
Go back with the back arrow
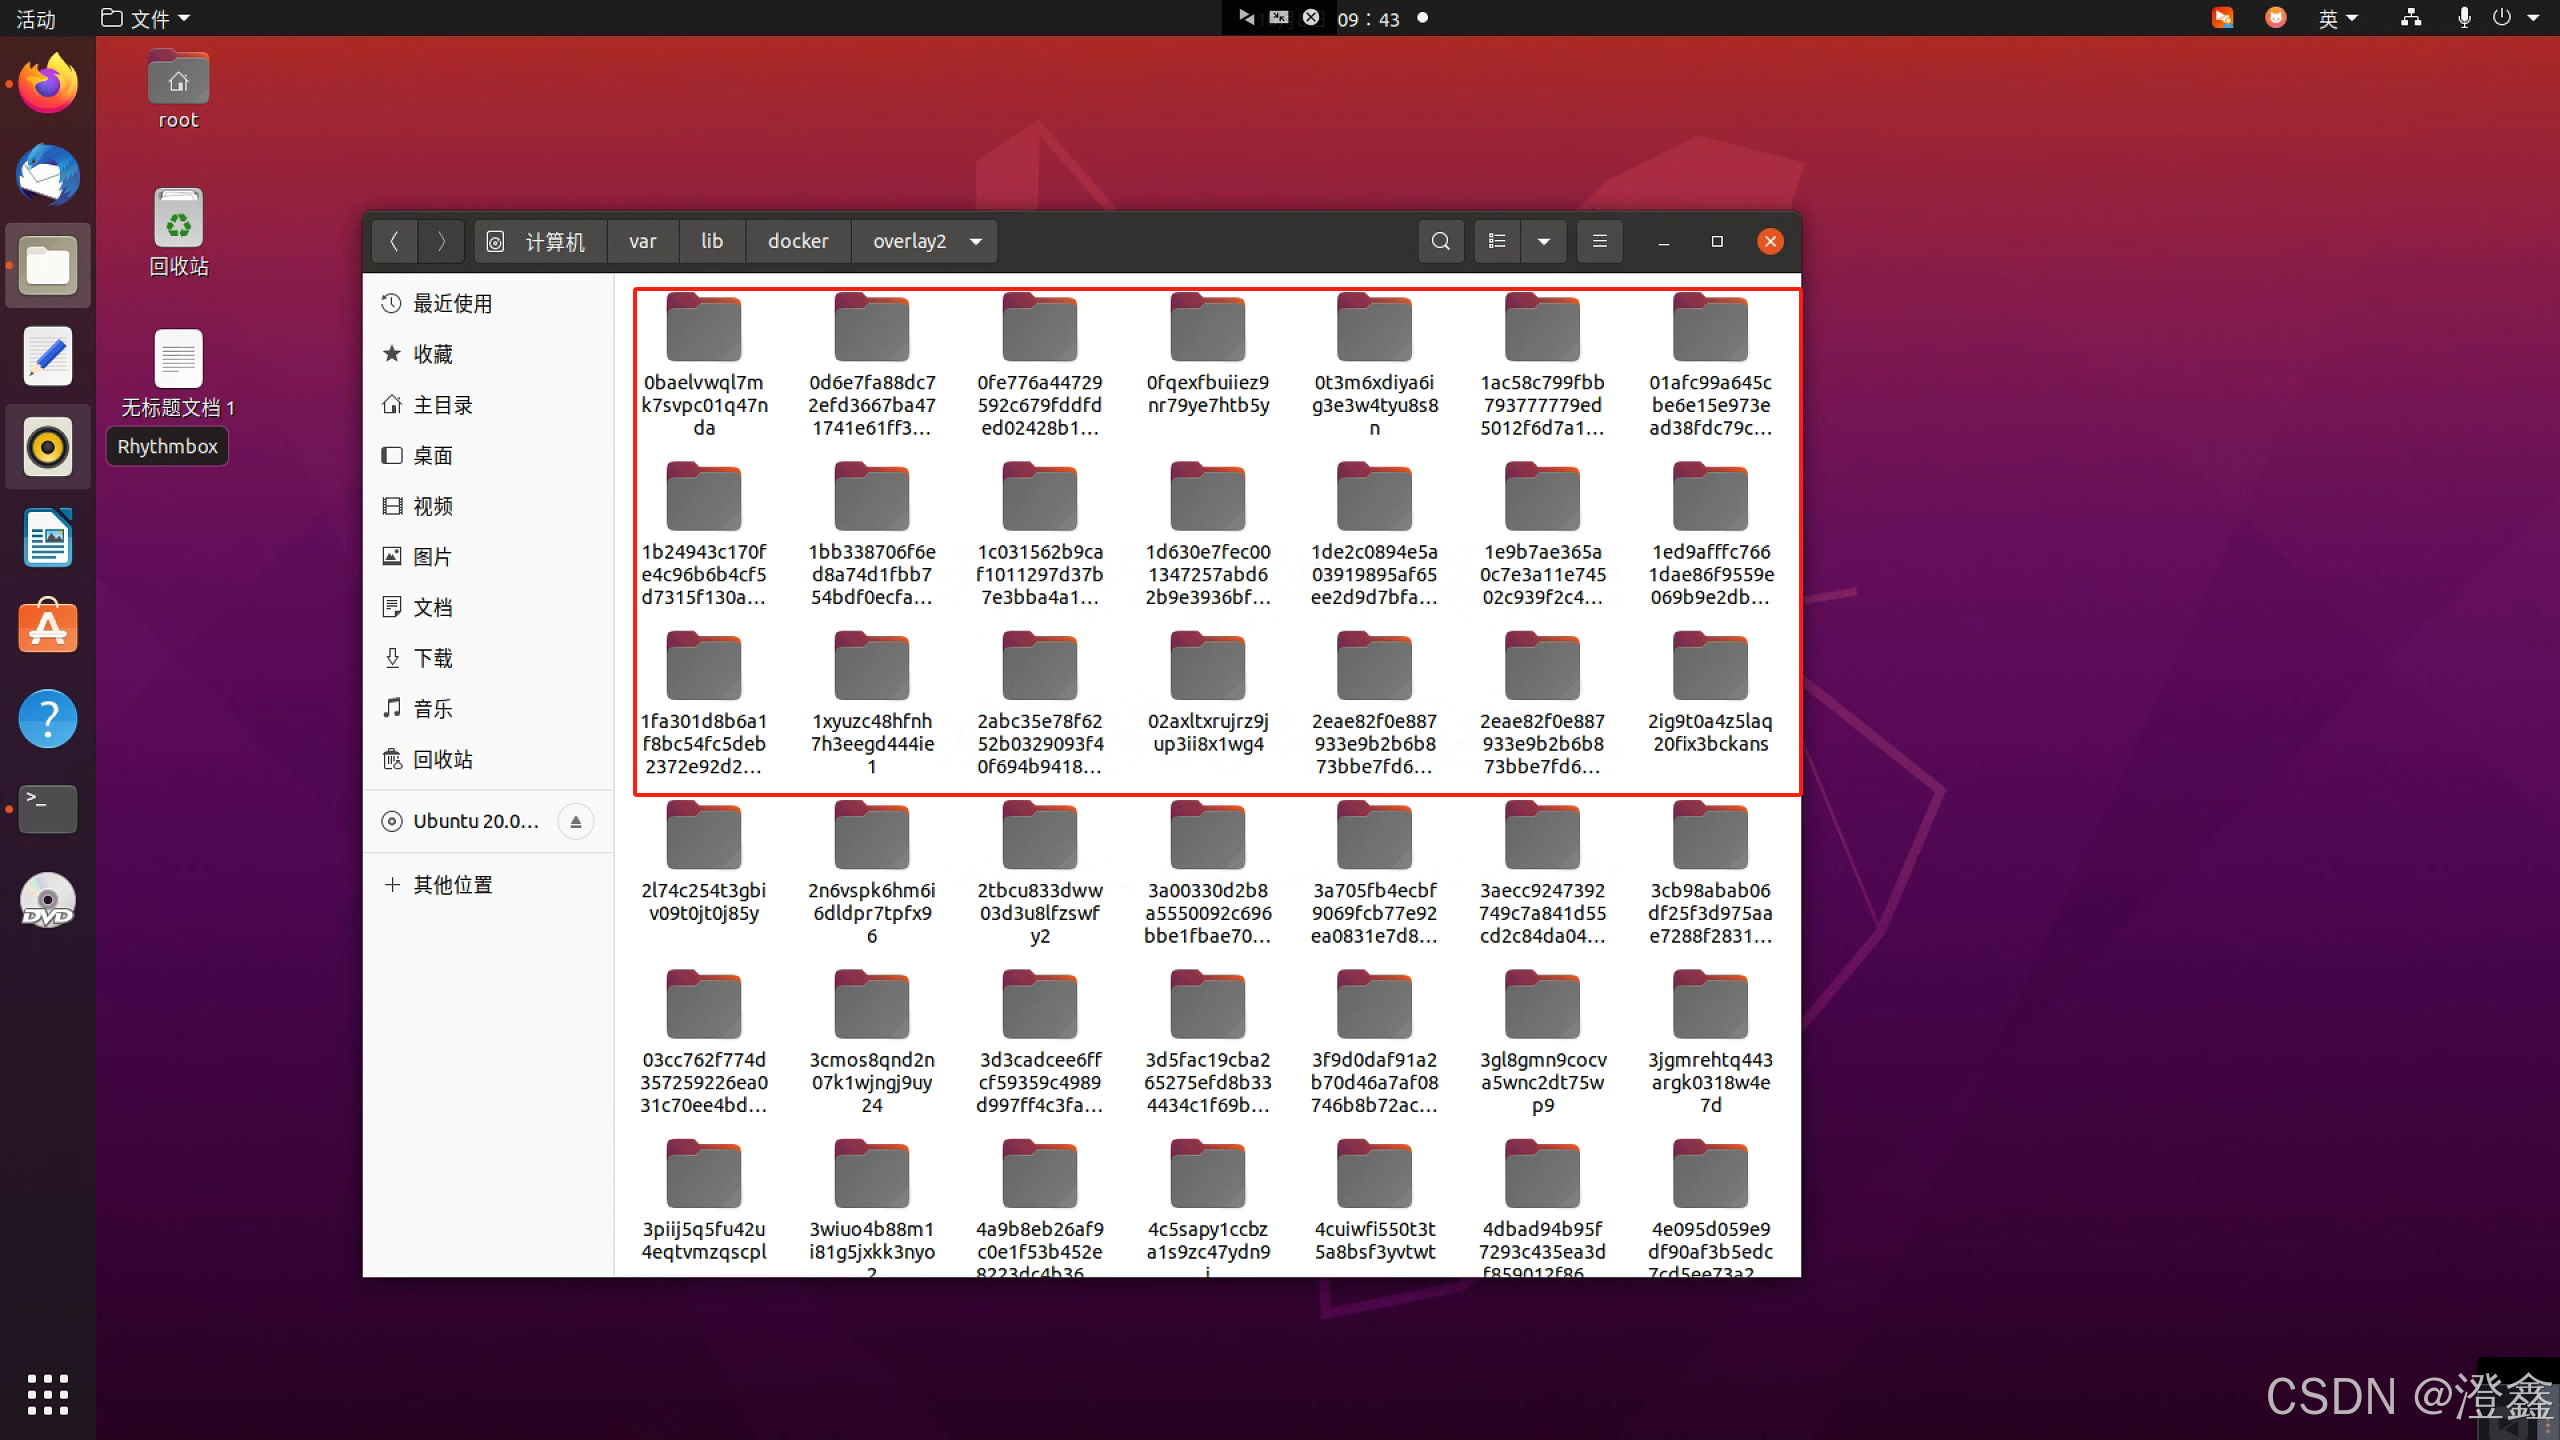click(394, 241)
